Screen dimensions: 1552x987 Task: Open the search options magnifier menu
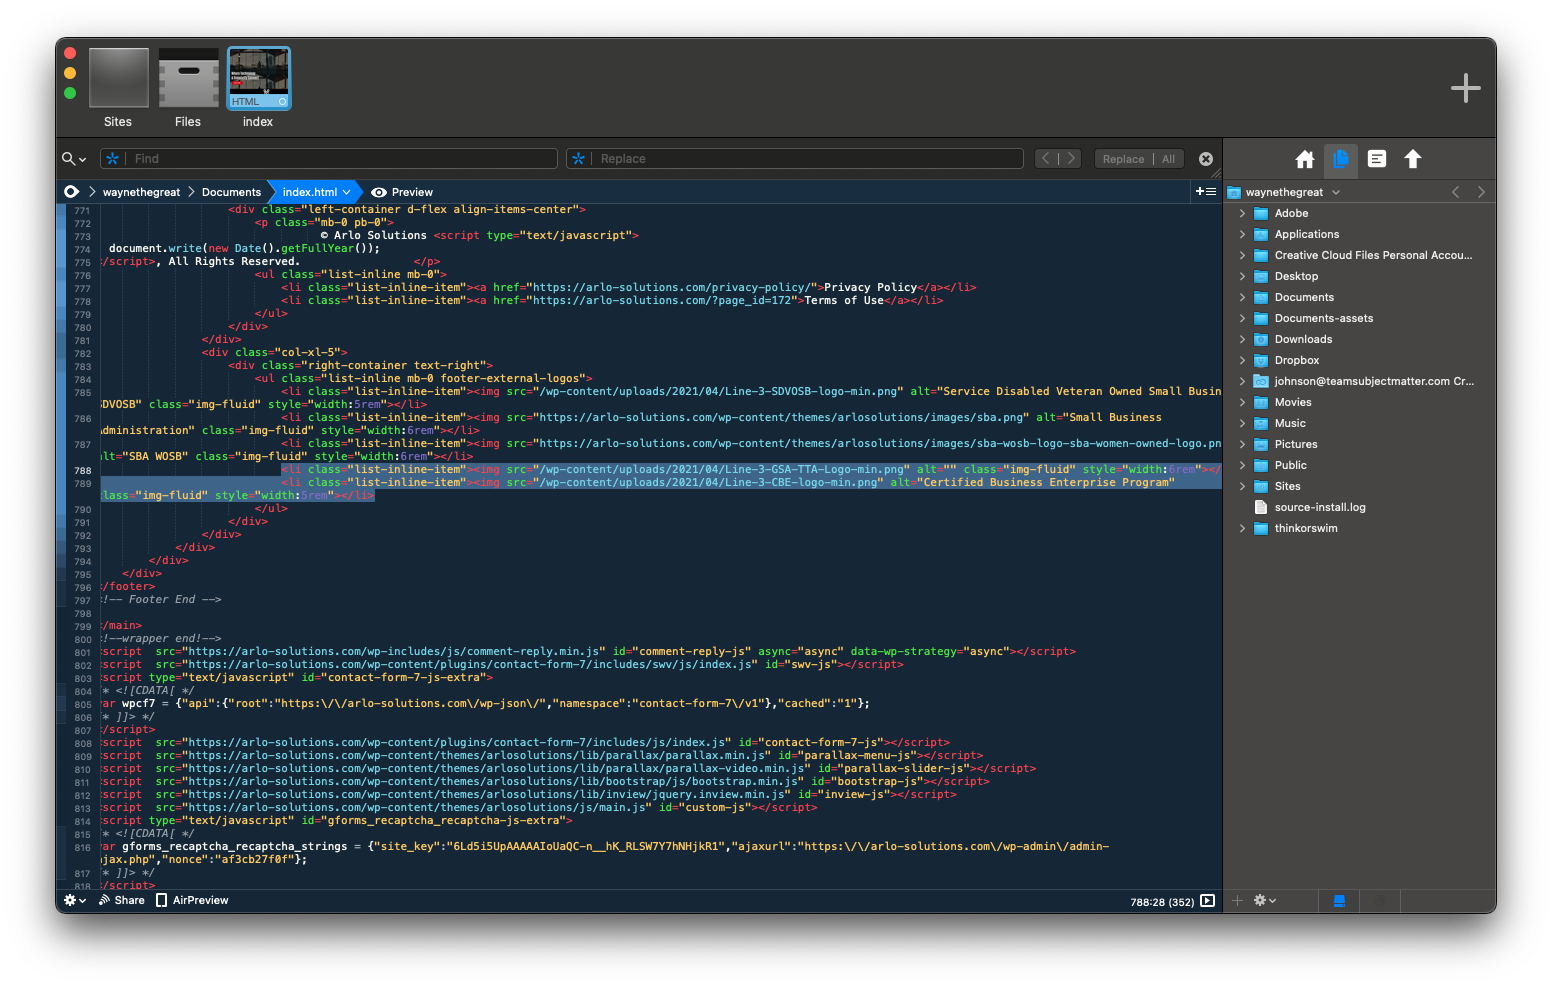tap(74, 159)
